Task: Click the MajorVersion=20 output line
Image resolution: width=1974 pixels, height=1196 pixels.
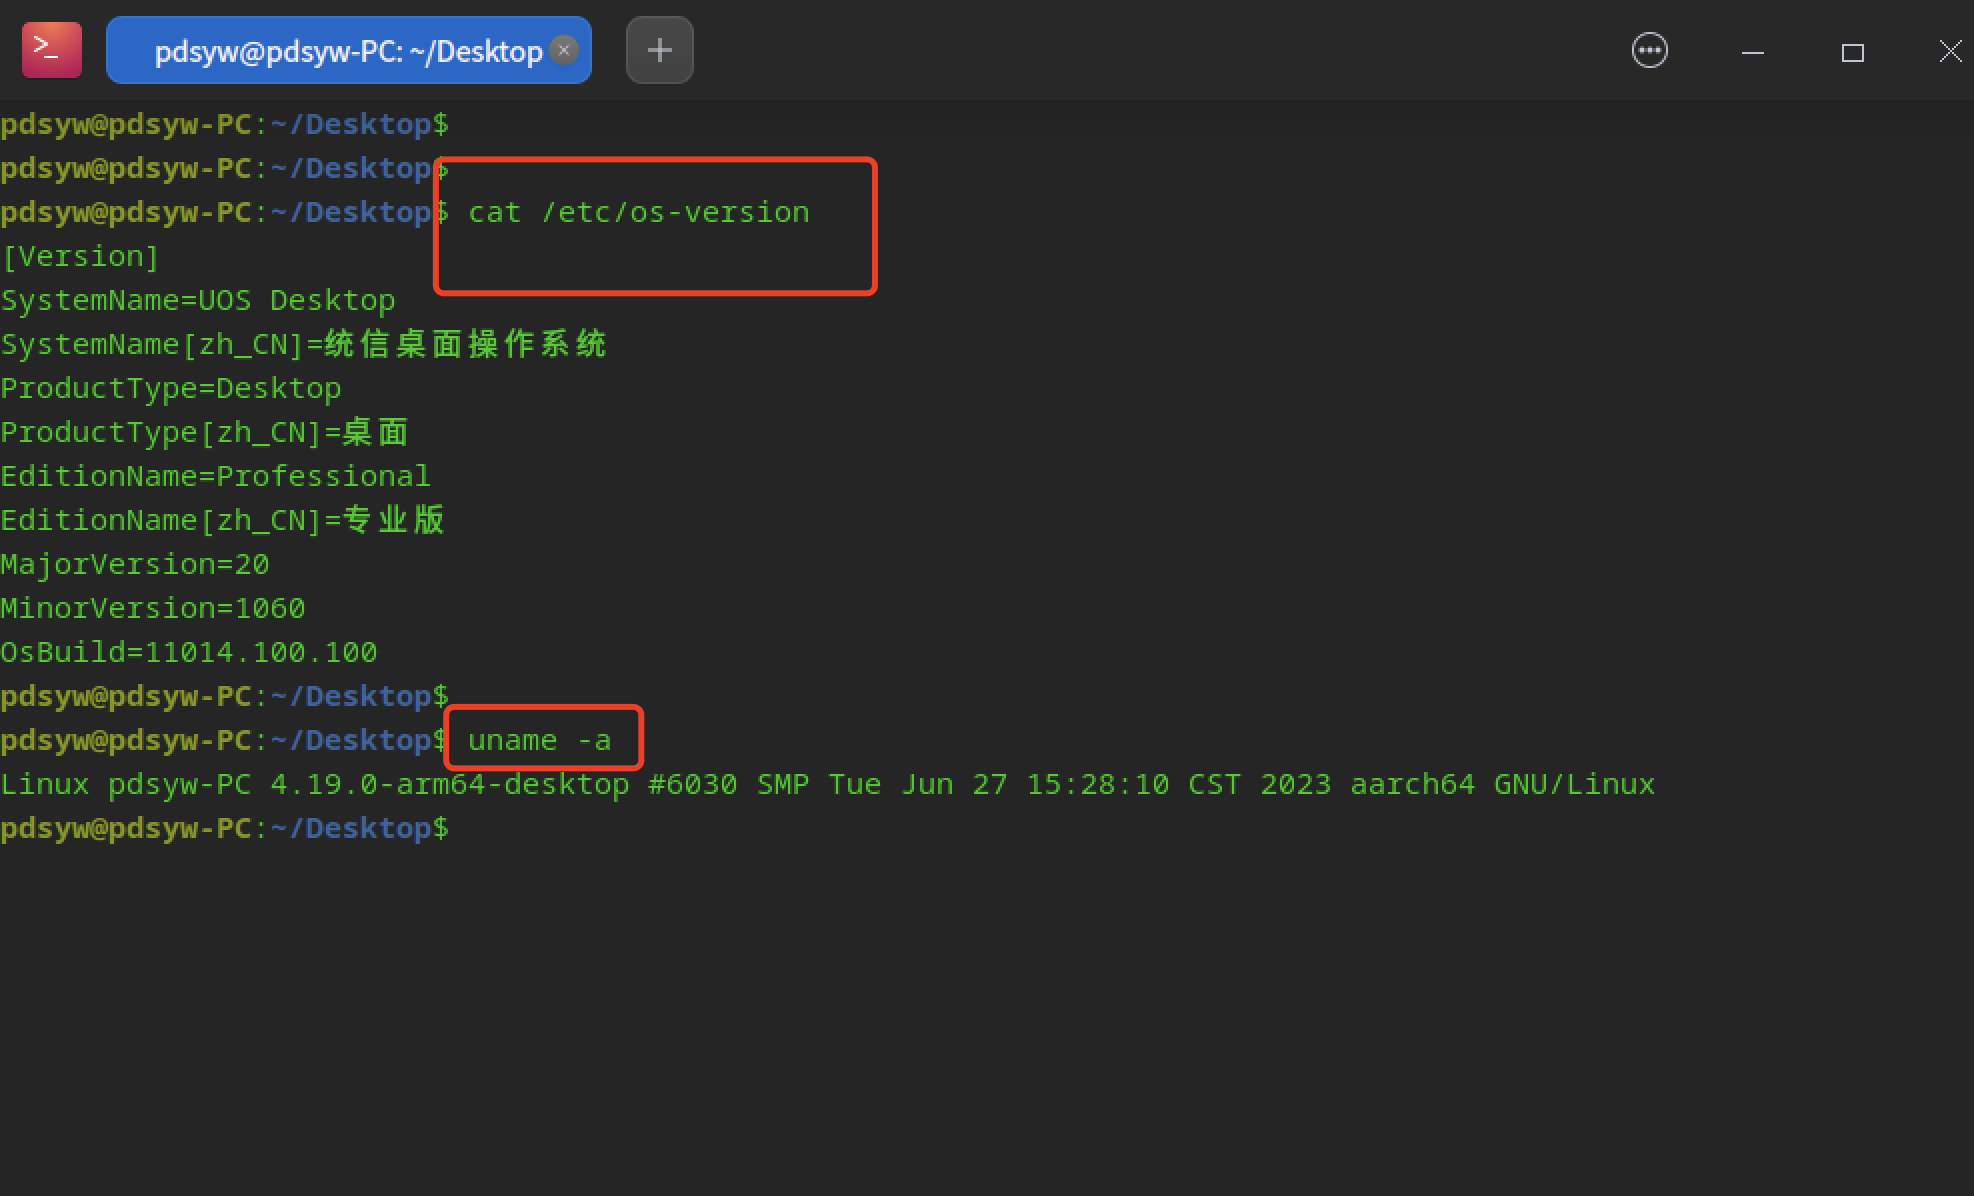Action: (135, 564)
